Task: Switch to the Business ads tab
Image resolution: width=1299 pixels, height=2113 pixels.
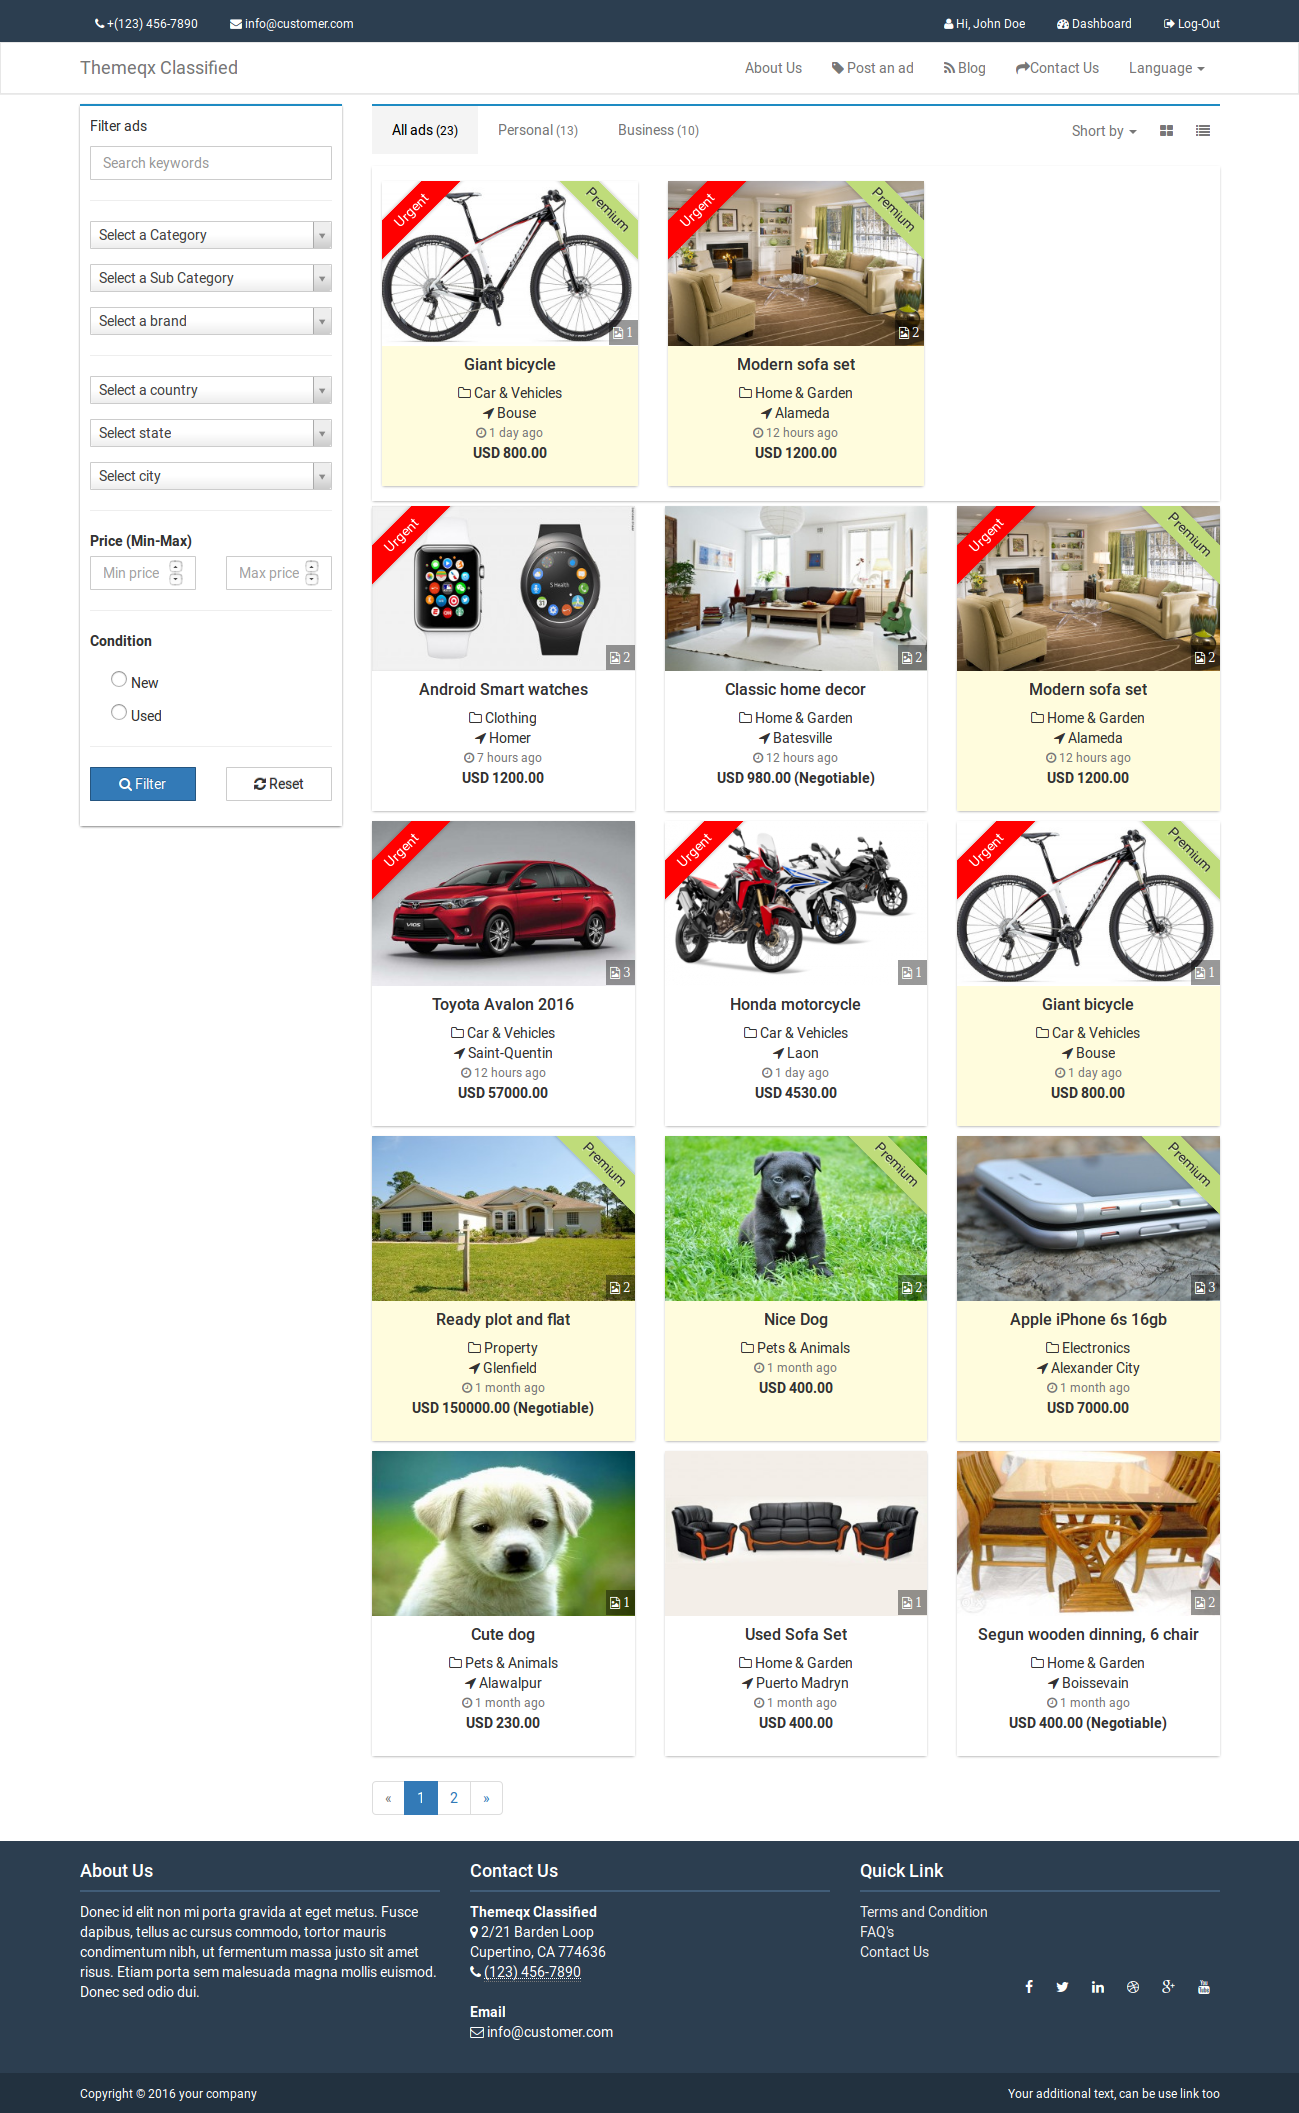Action: coord(658,130)
